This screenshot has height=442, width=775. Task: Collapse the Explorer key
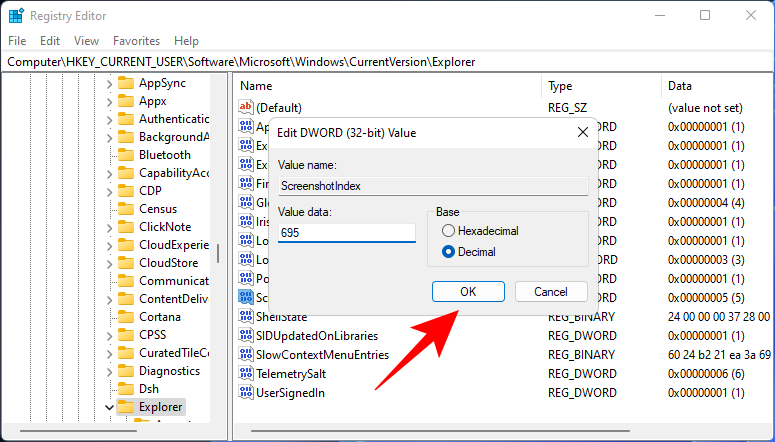tap(109, 407)
